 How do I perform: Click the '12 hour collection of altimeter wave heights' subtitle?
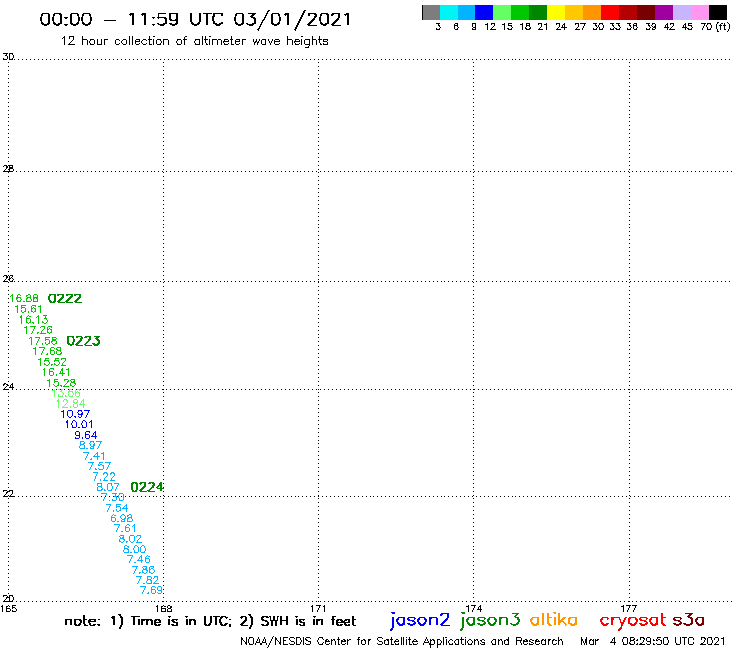[x=194, y=42]
